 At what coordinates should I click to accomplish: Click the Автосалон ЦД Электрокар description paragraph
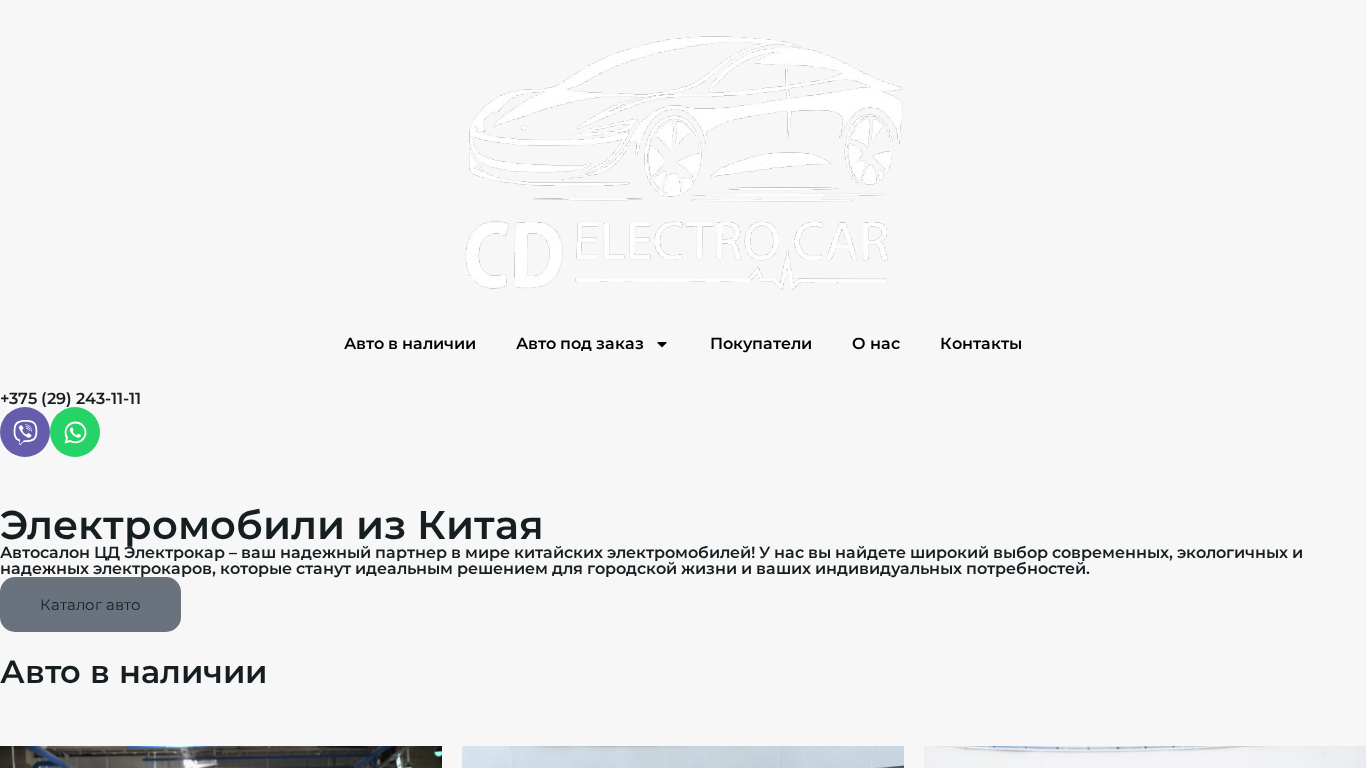pos(652,561)
